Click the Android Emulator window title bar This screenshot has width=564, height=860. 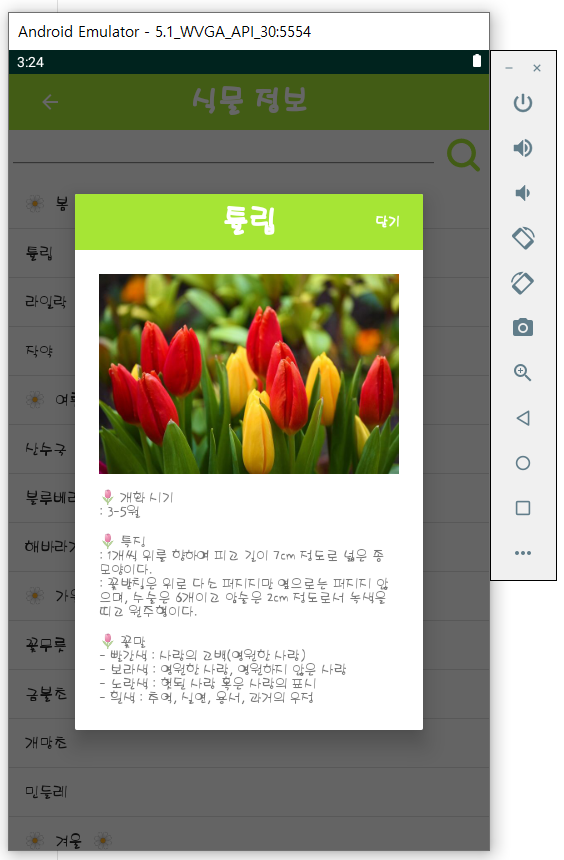pos(249,32)
